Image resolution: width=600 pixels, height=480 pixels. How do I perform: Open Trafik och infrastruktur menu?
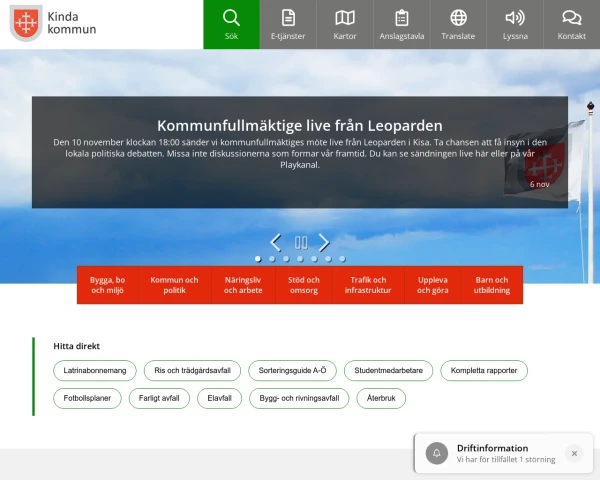[x=368, y=285]
